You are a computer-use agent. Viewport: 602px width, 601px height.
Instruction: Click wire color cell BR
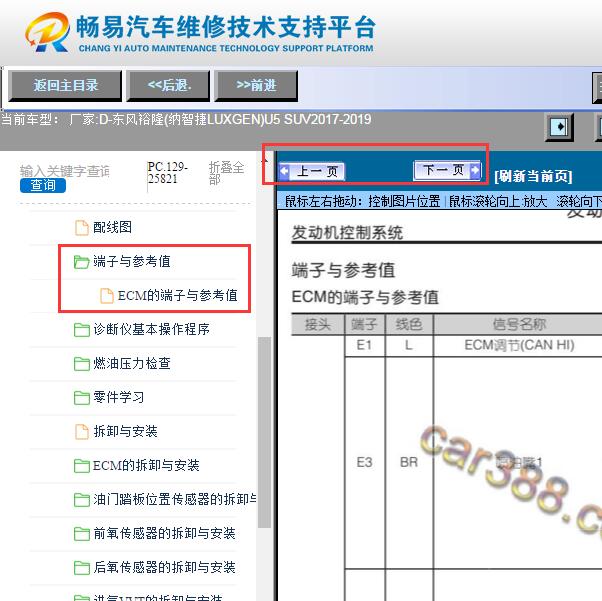[409, 462]
